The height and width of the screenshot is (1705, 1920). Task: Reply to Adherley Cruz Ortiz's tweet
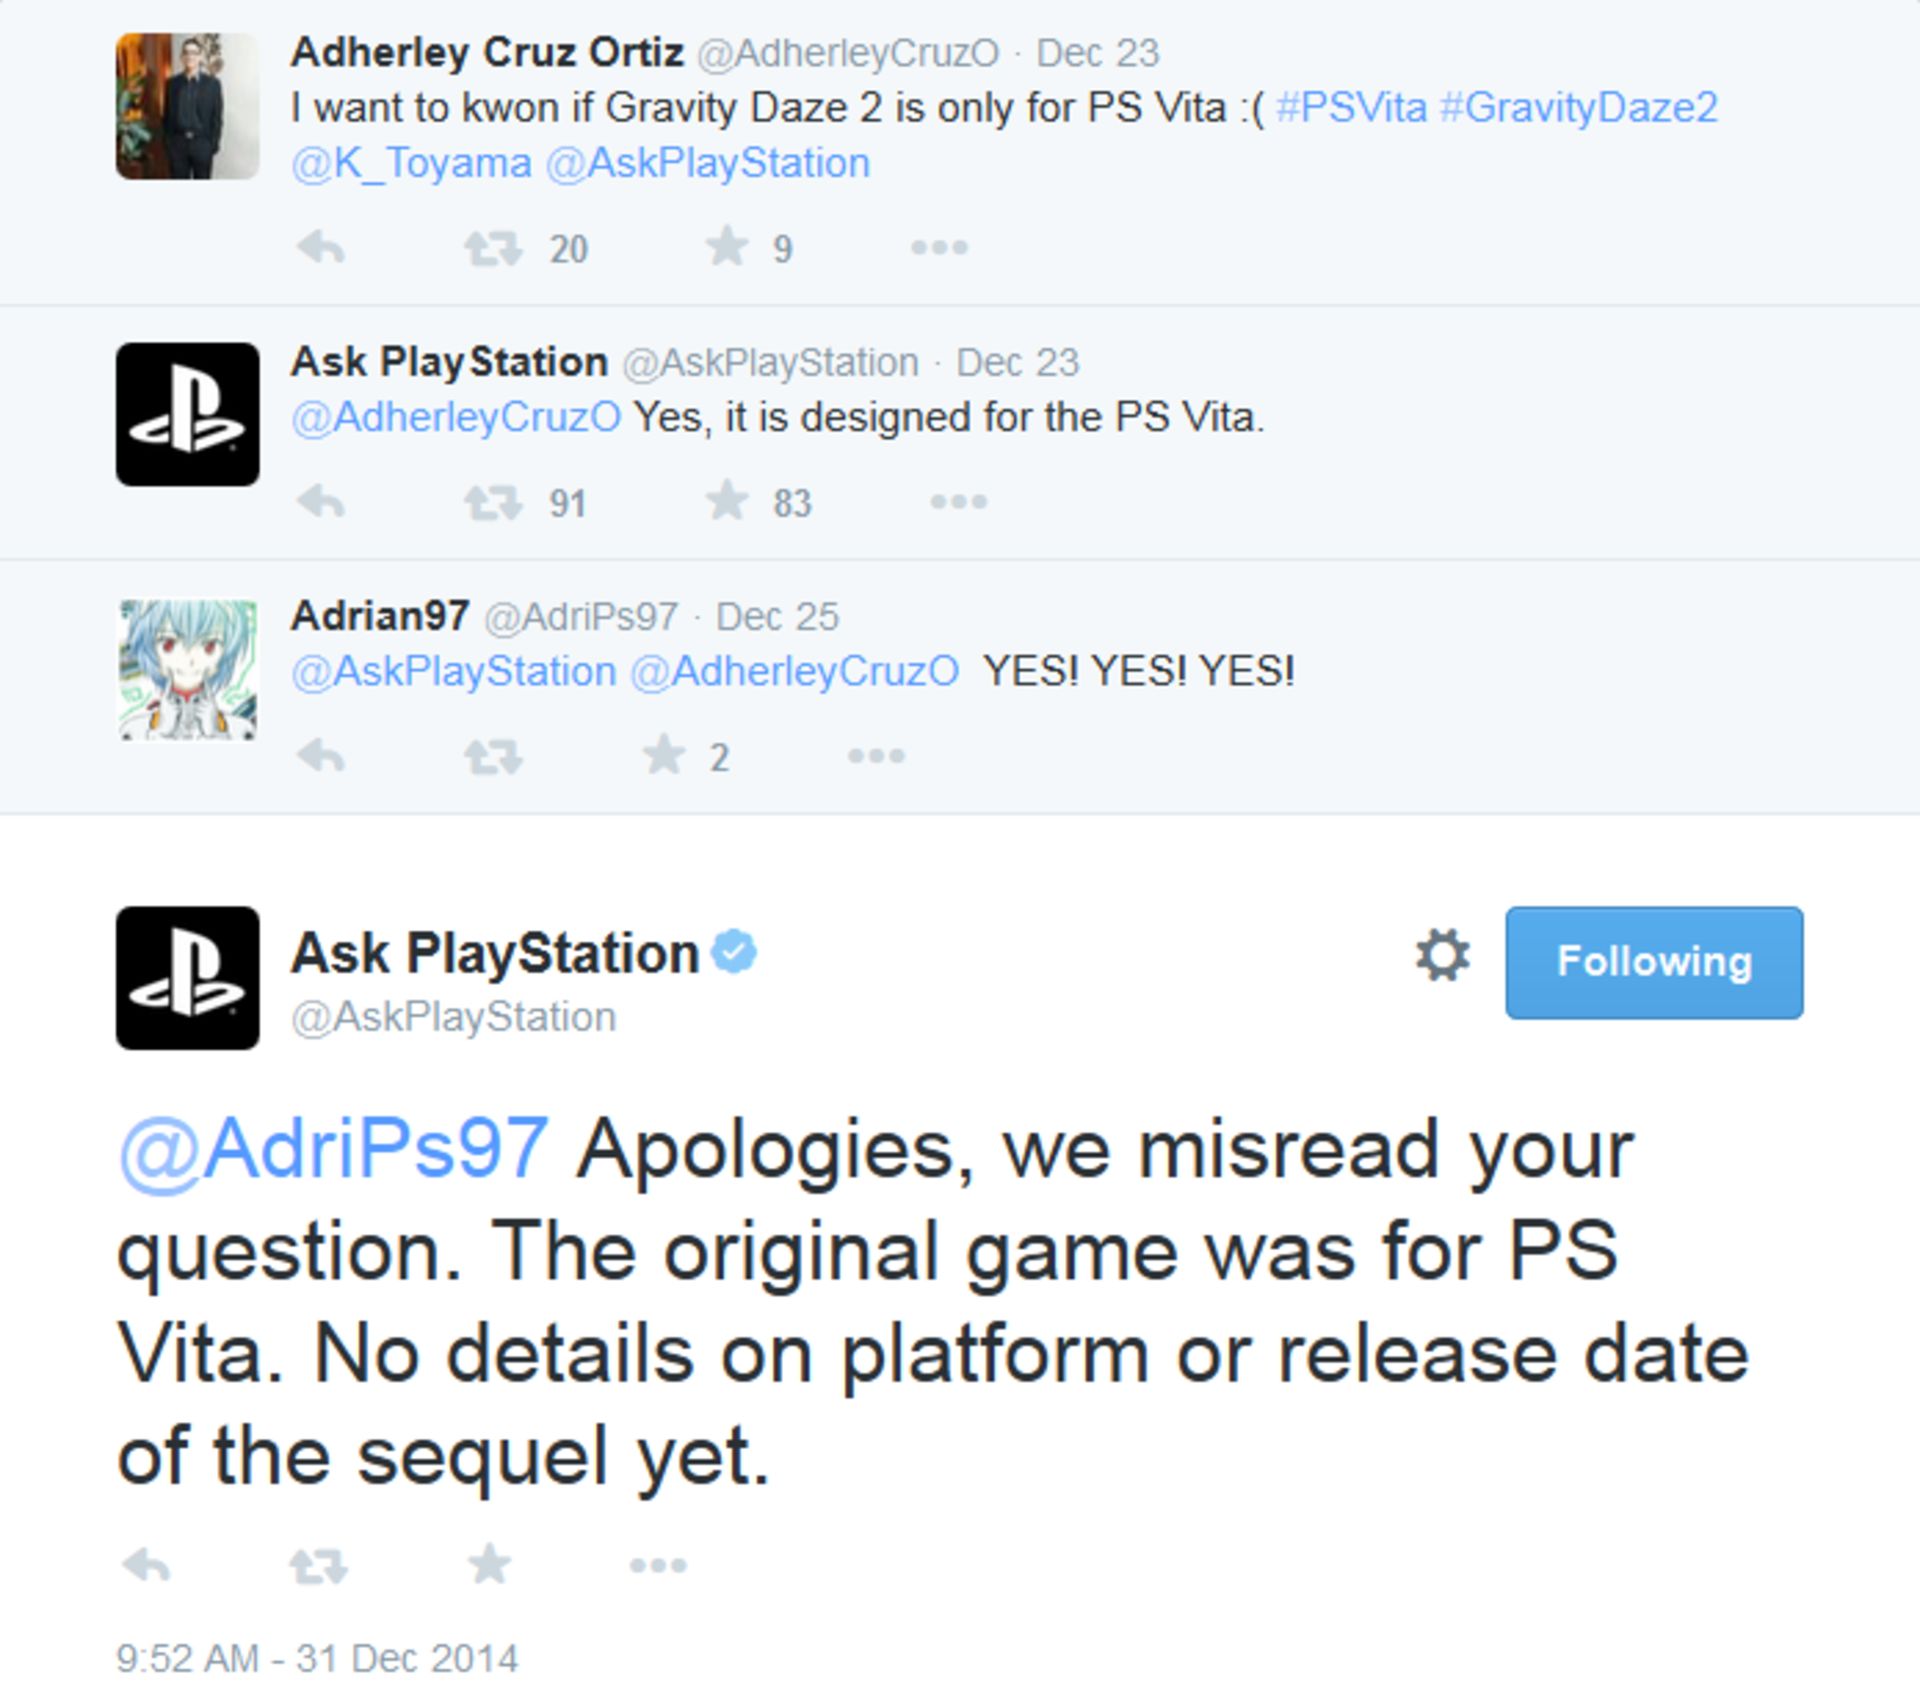click(321, 247)
